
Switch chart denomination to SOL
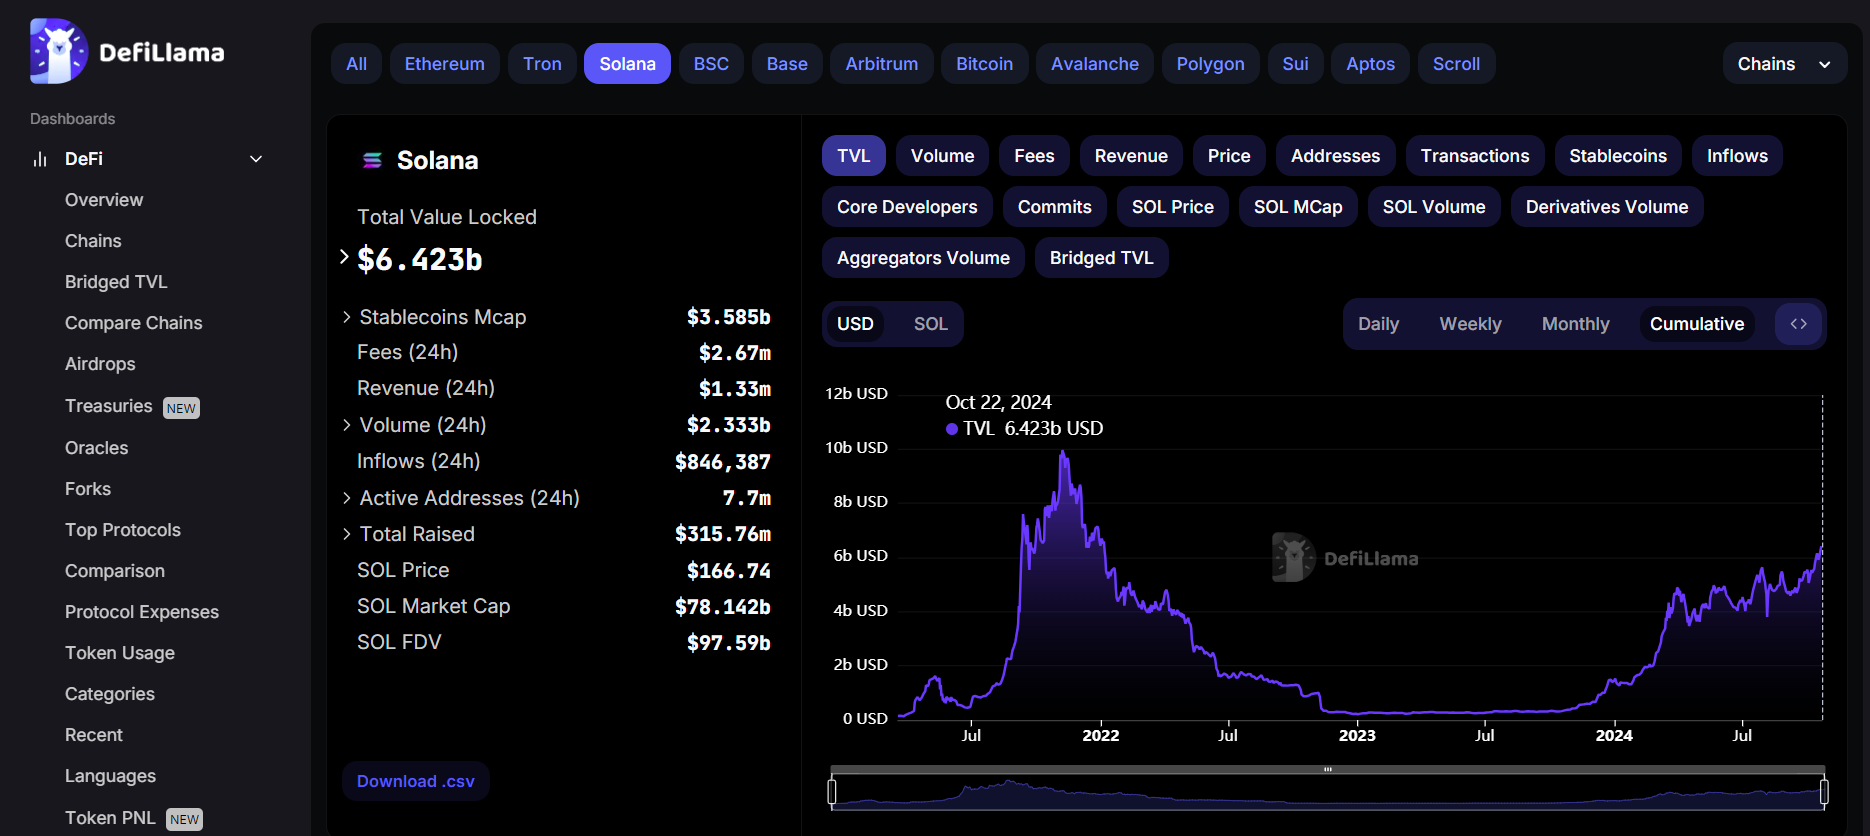pos(930,324)
